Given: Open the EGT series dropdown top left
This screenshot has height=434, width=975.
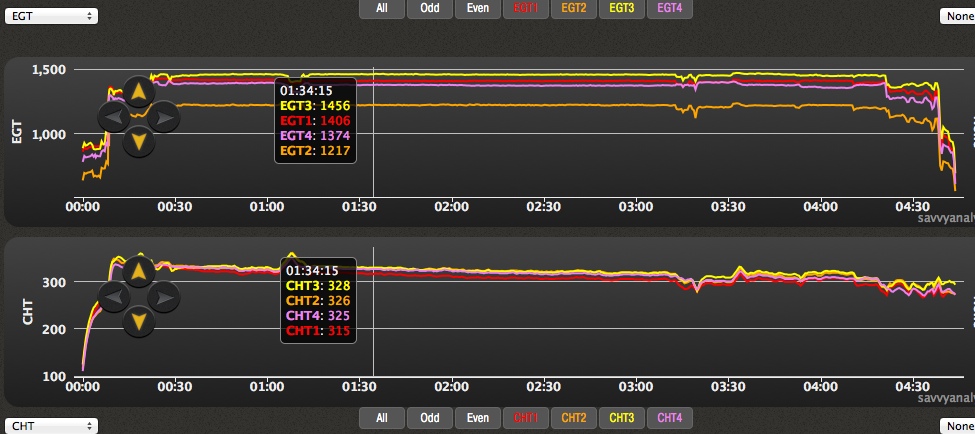Looking at the screenshot, I should [x=50, y=16].
